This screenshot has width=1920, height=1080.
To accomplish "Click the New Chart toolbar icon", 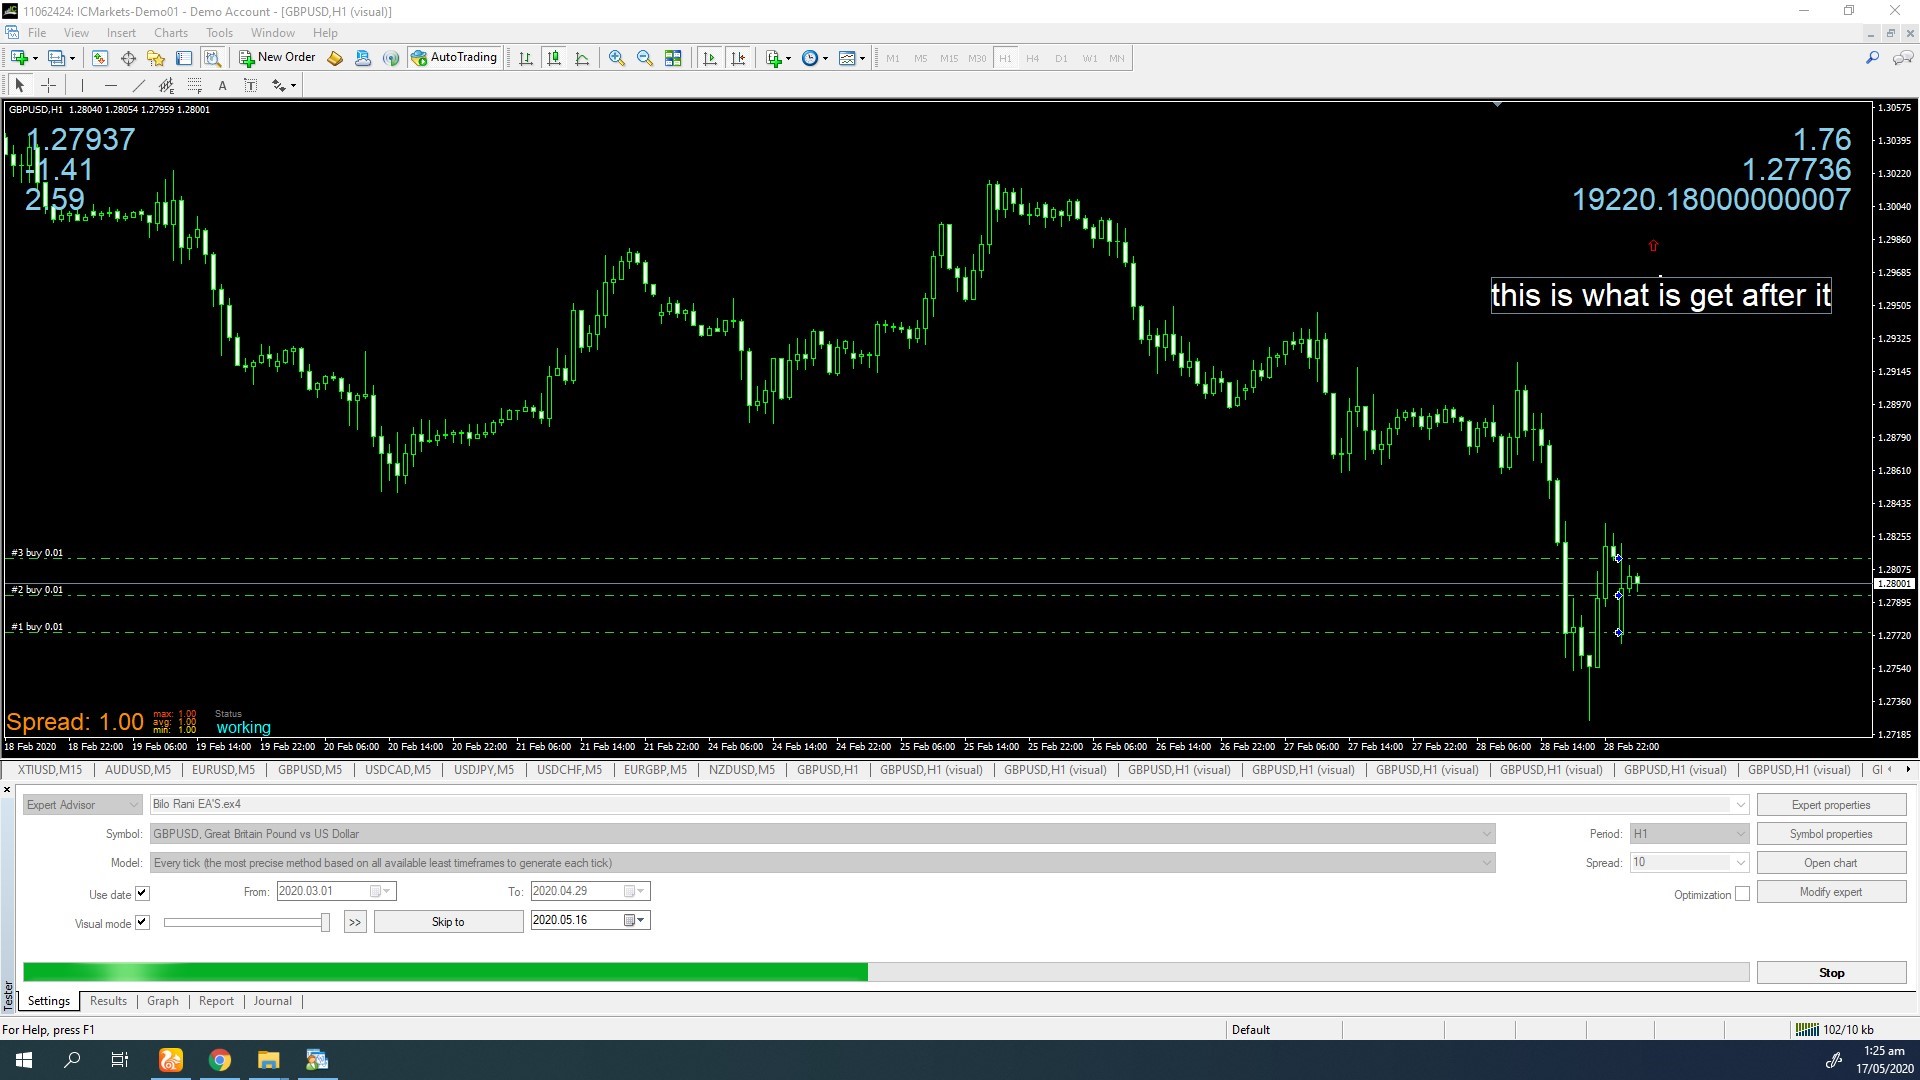I will click(23, 58).
